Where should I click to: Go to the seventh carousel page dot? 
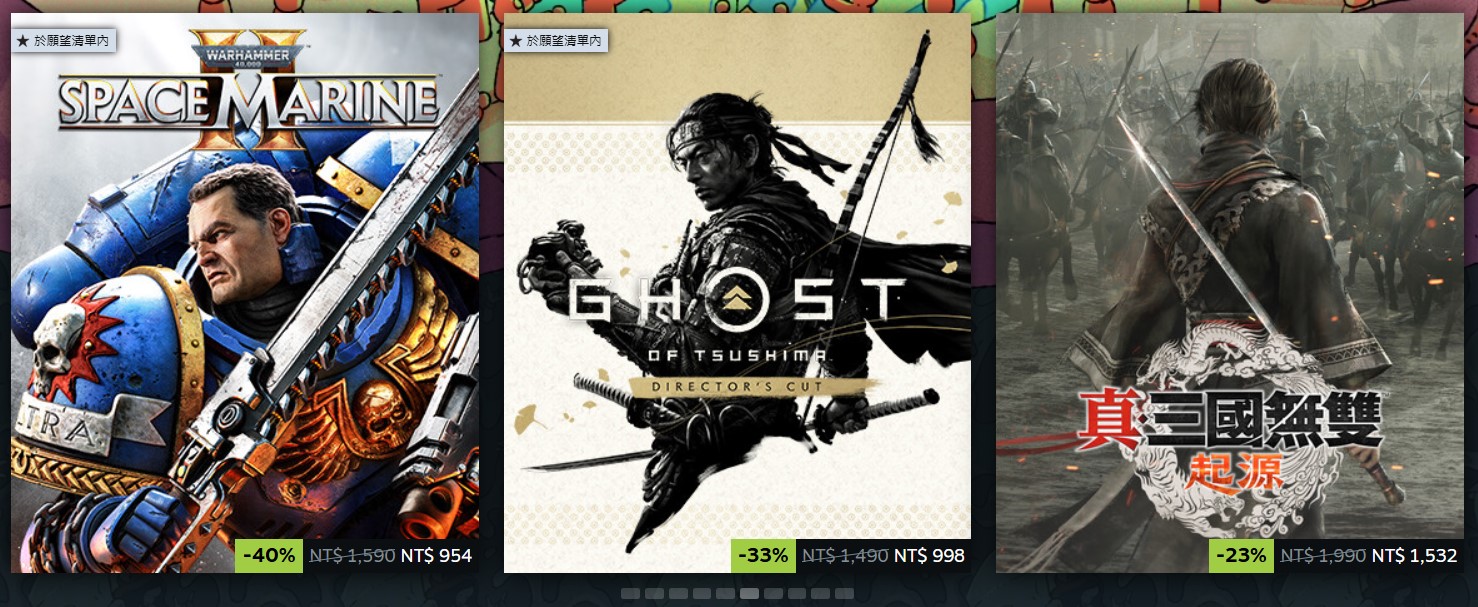tap(773, 593)
